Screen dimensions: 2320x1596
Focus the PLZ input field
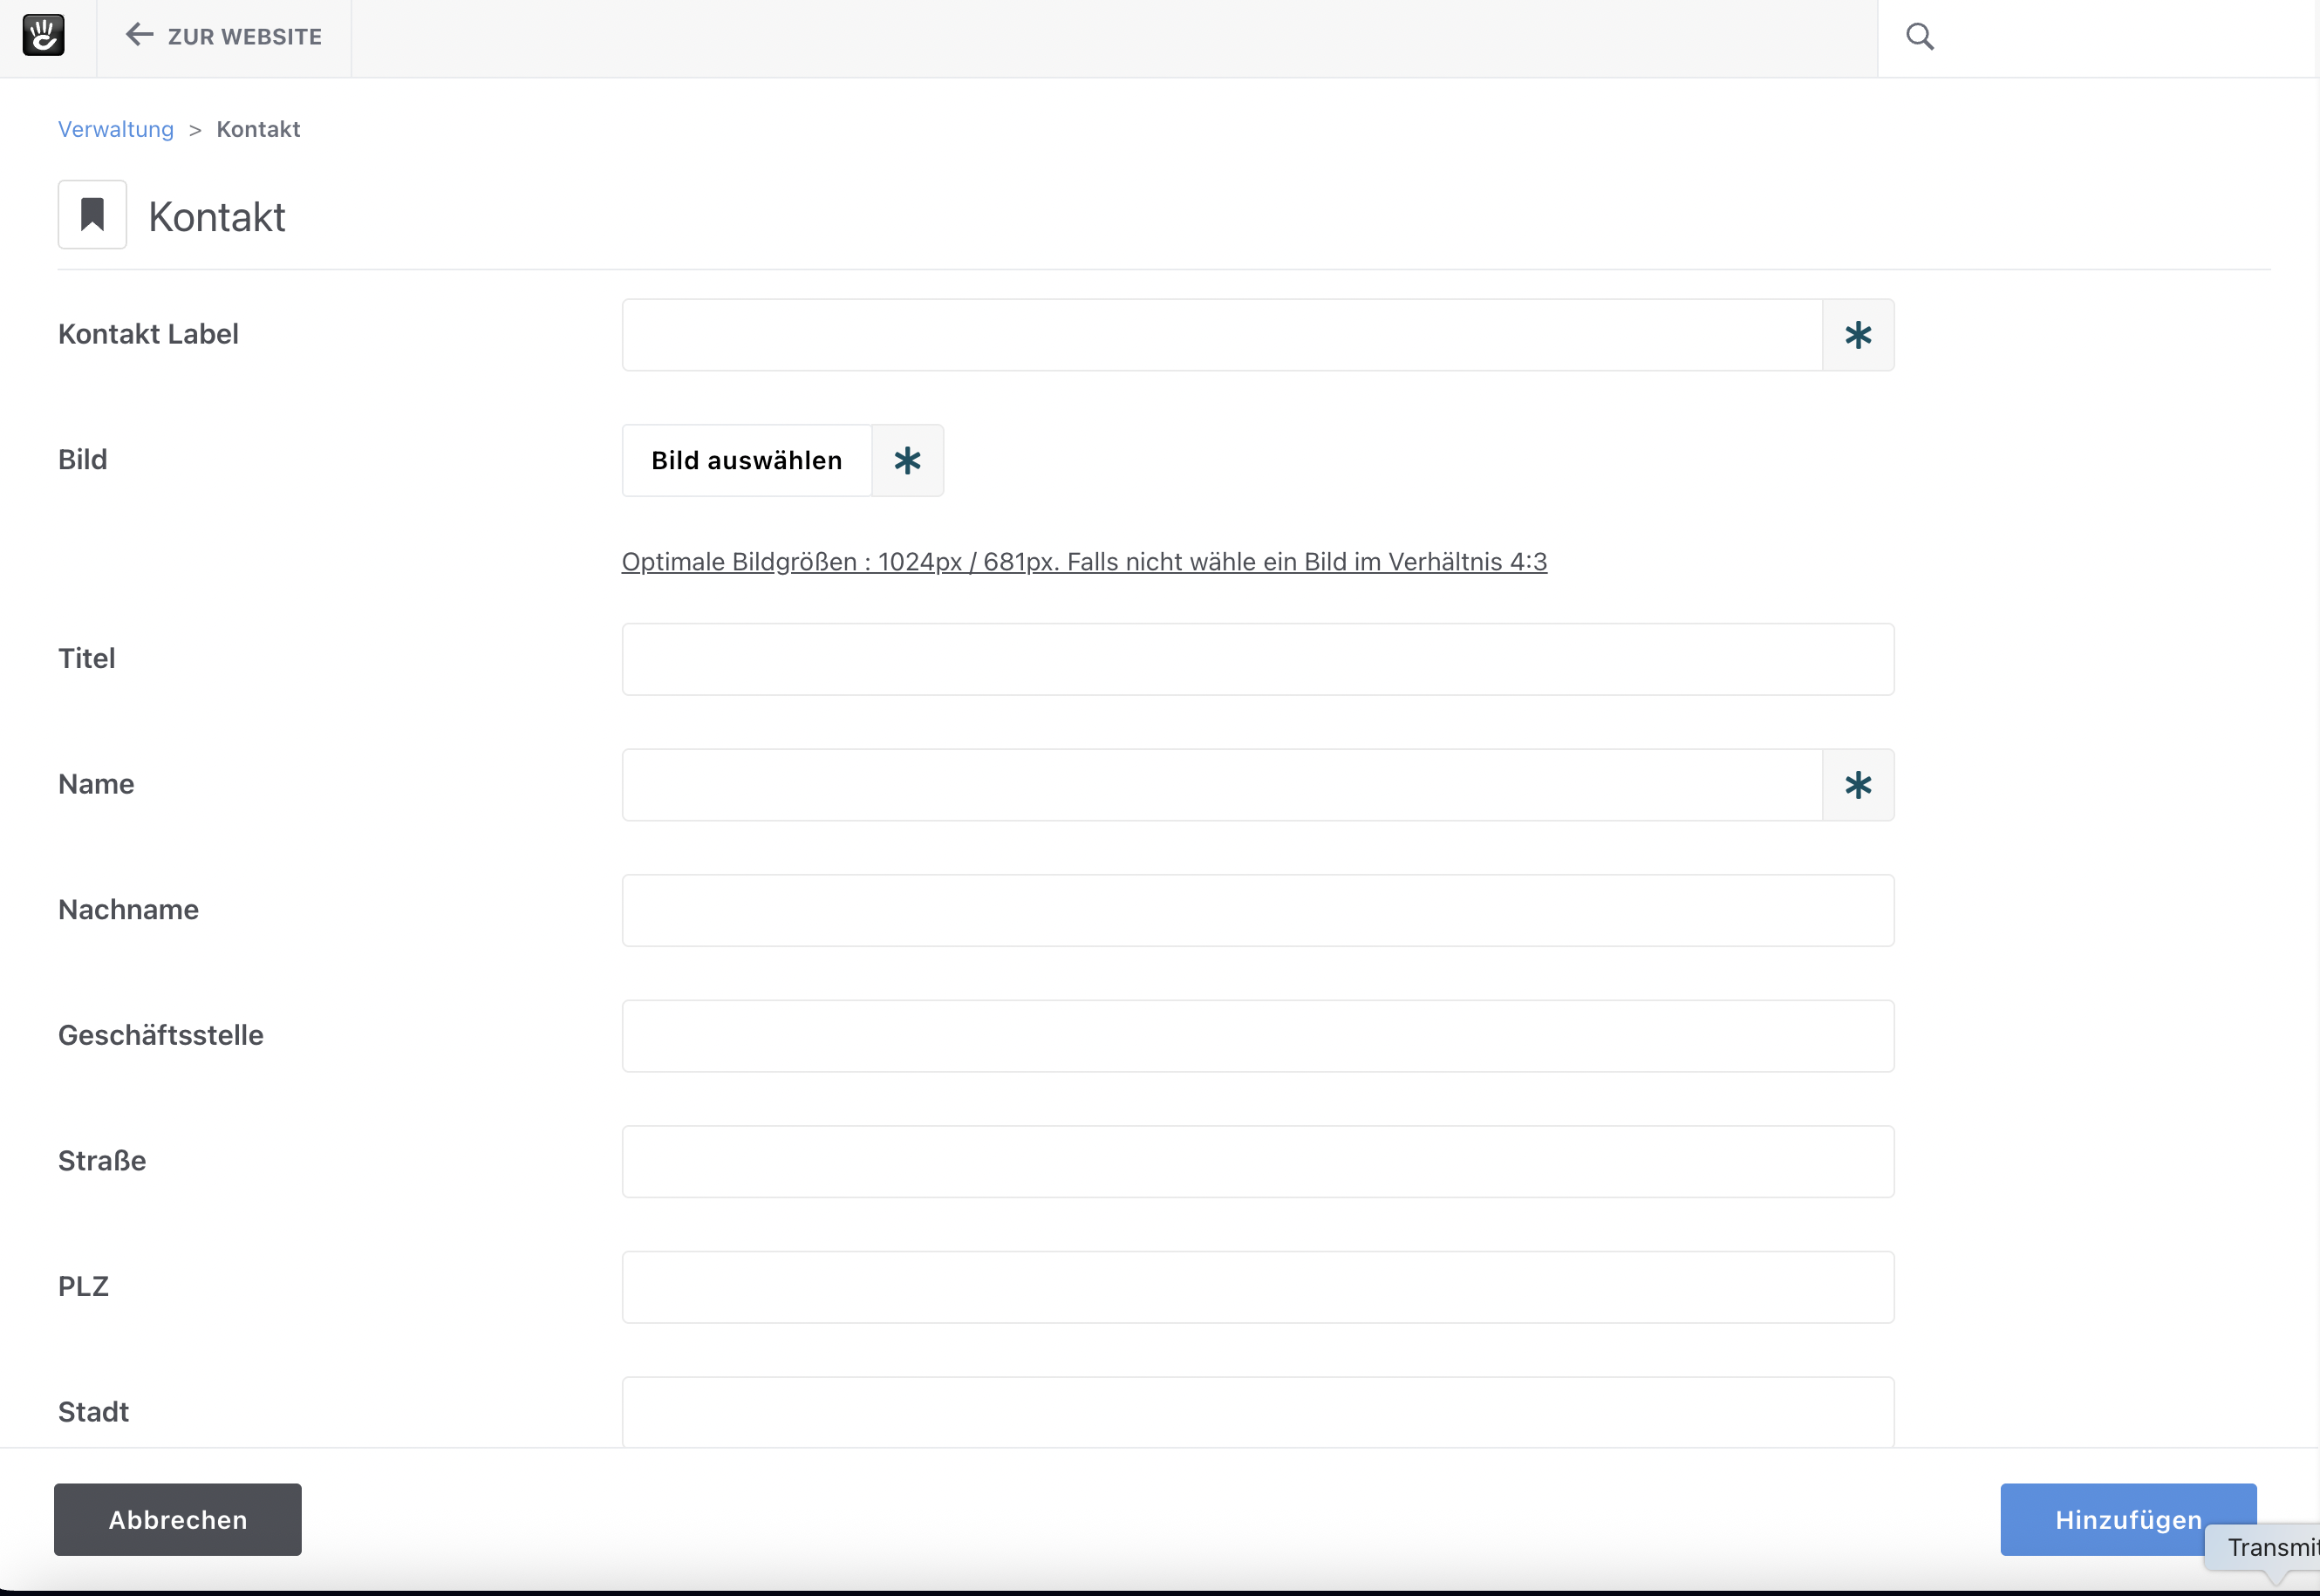pyautogui.click(x=1258, y=1287)
